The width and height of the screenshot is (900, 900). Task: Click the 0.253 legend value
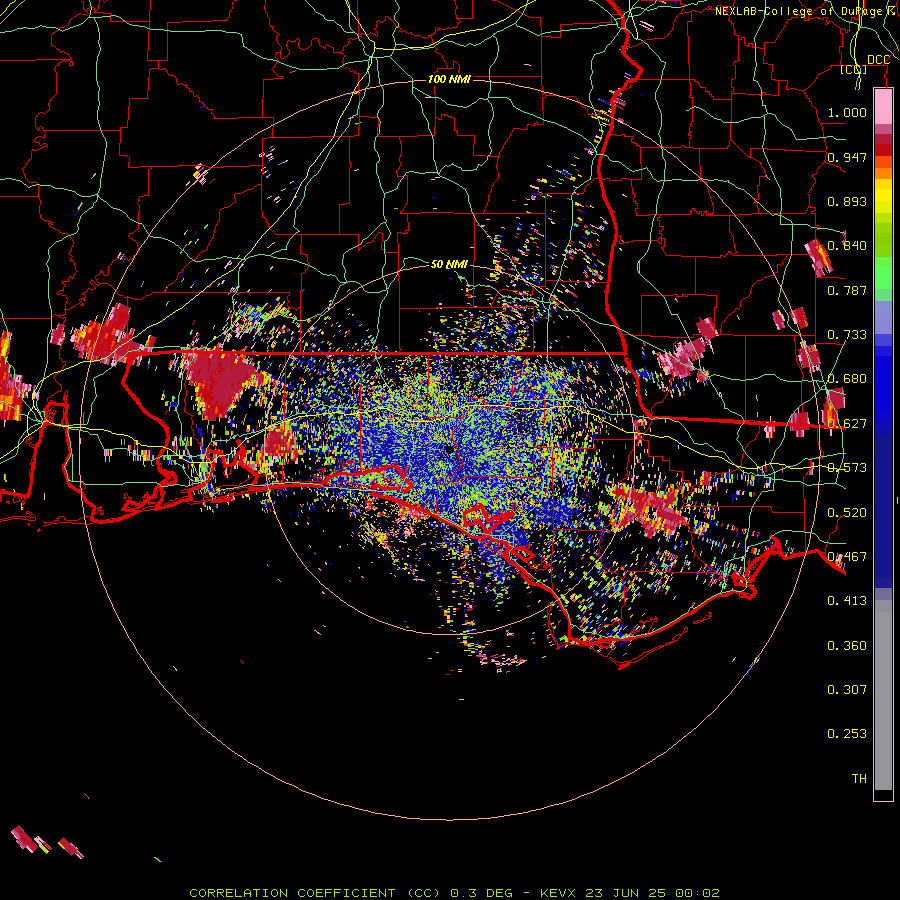coord(847,734)
